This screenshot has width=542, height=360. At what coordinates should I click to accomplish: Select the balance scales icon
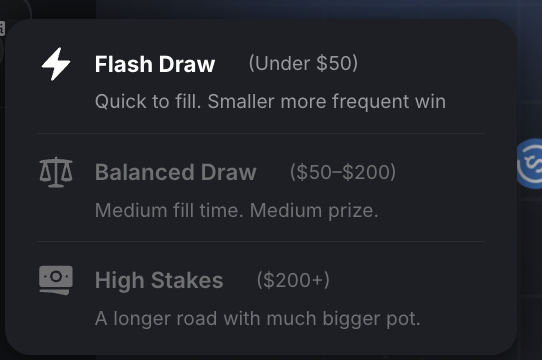(x=56, y=172)
